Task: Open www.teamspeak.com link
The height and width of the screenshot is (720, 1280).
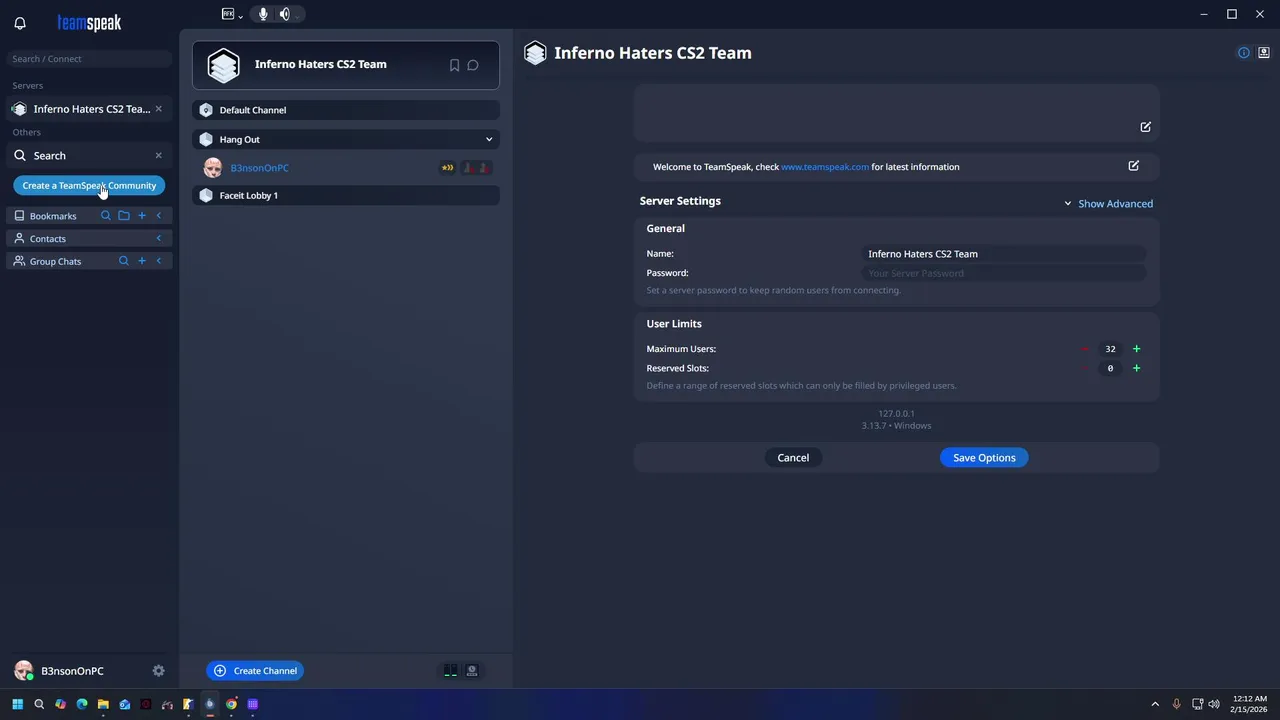Action: pyautogui.click(x=825, y=167)
